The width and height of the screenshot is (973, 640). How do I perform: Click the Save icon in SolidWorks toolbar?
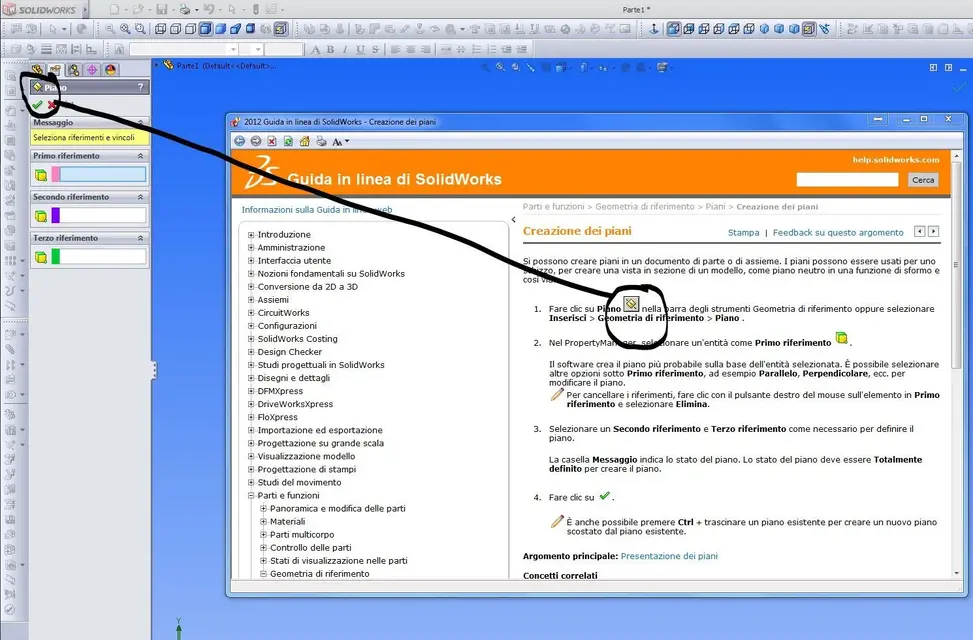pyautogui.click(x=161, y=9)
